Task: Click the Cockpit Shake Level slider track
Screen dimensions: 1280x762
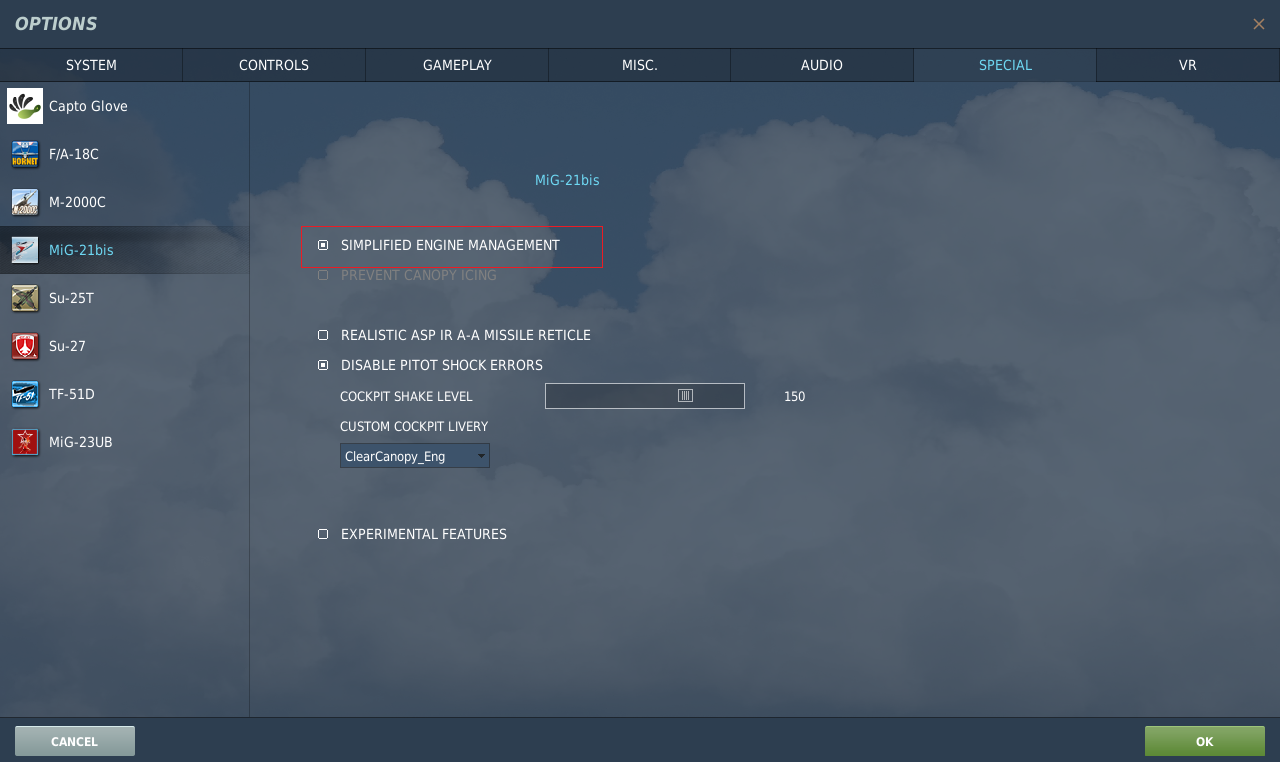Action: pyautogui.click(x=645, y=396)
